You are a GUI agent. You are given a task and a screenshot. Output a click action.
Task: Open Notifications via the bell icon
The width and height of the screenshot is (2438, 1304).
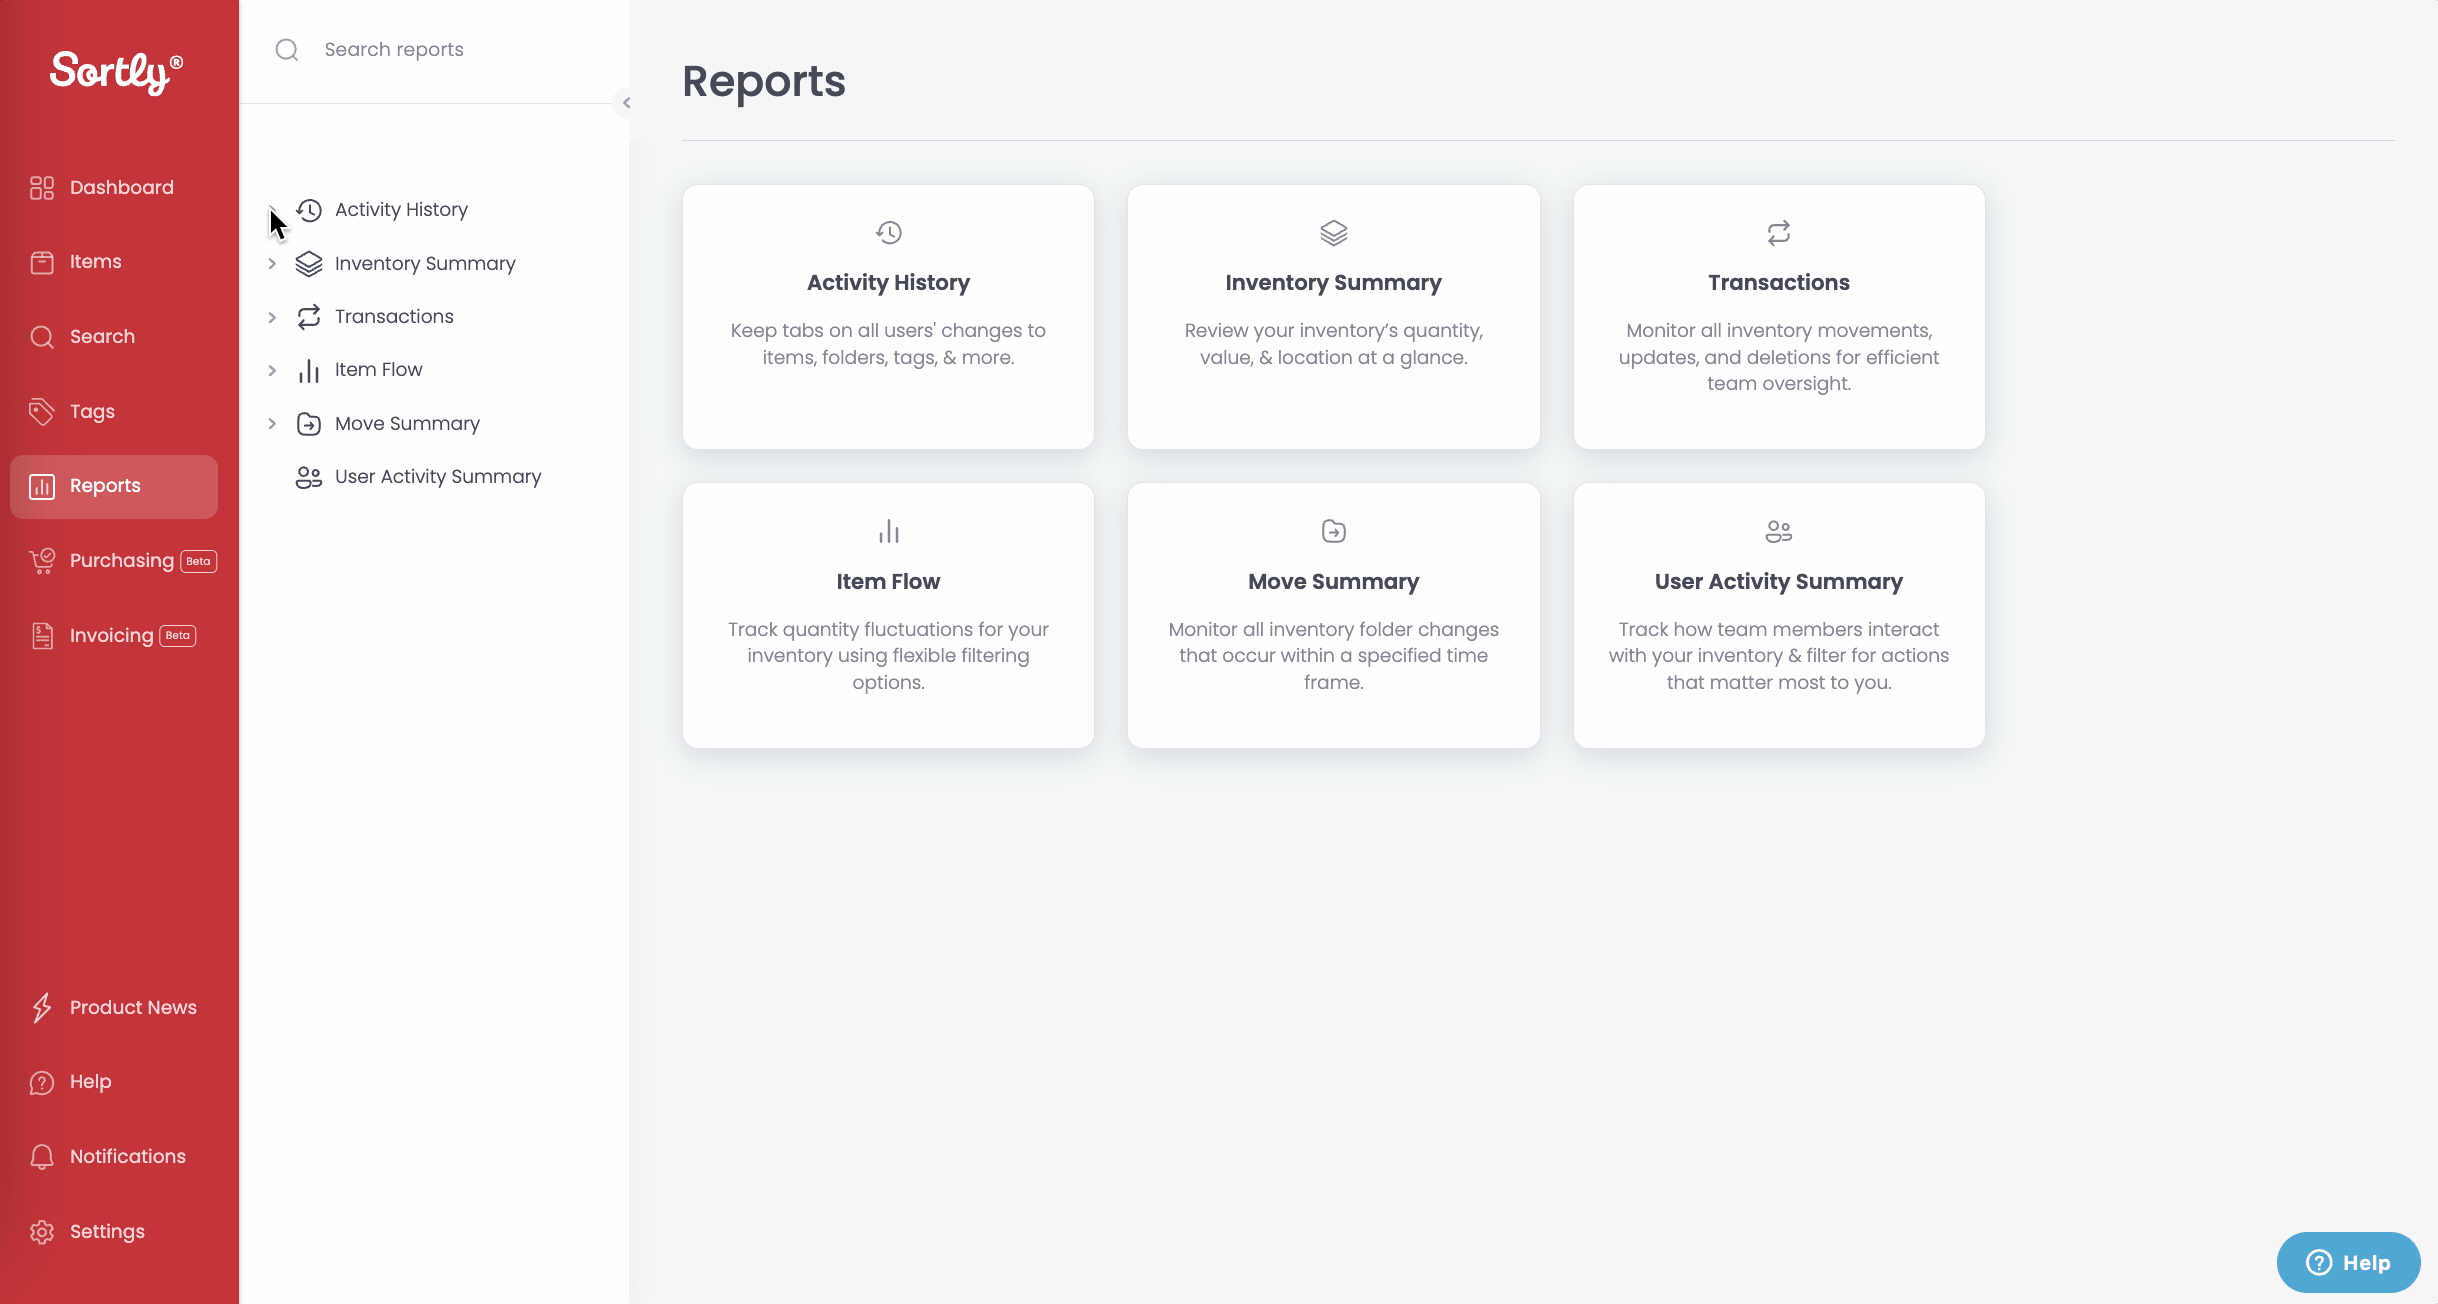tap(42, 1156)
